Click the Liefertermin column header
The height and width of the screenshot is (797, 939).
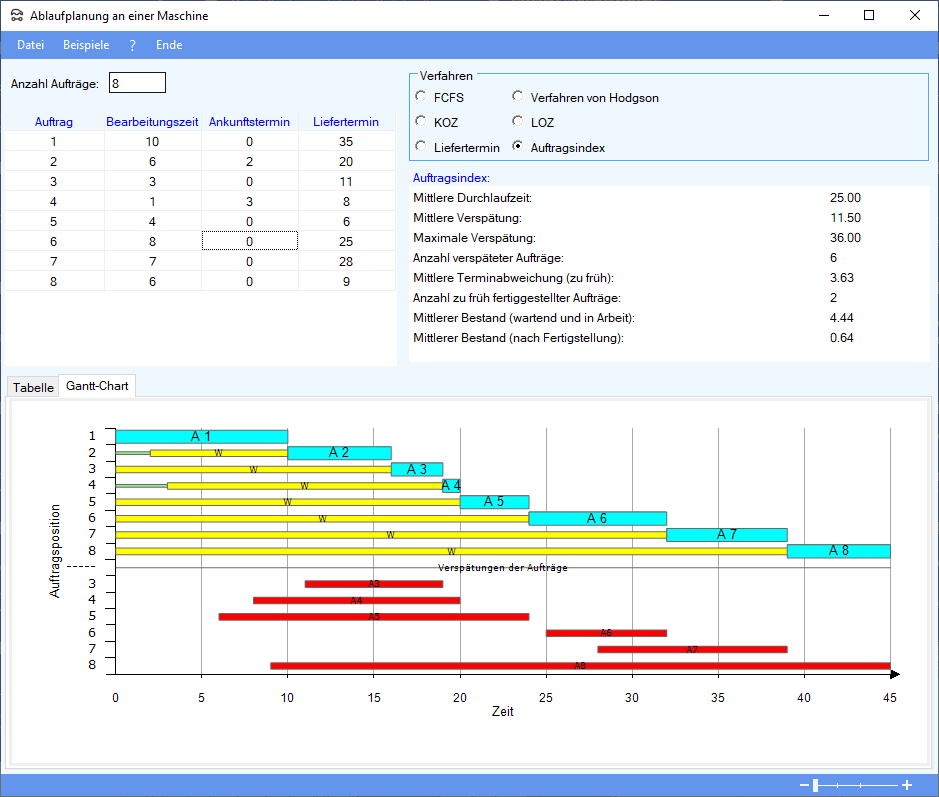pos(346,122)
